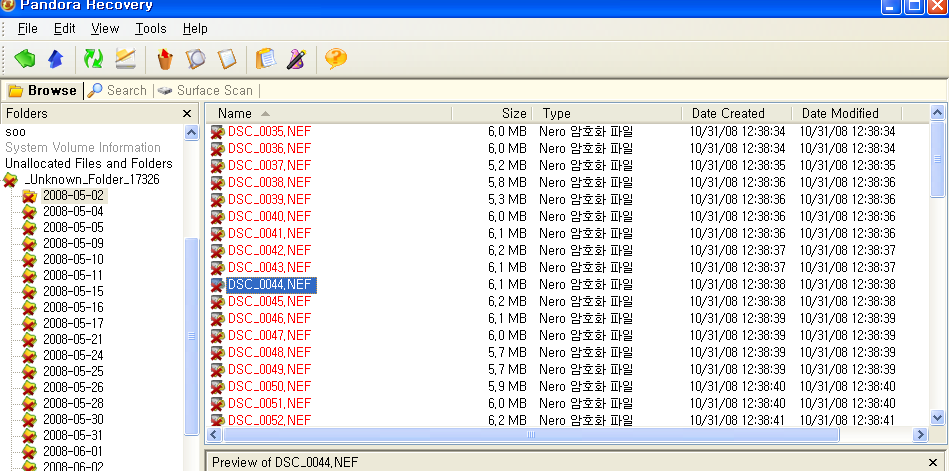Switch to the Search tab
This screenshot has height=471, width=949.
tap(117, 91)
